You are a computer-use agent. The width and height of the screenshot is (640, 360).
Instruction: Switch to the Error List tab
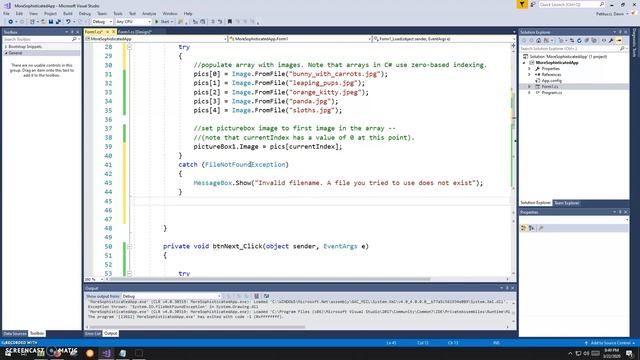point(93,333)
